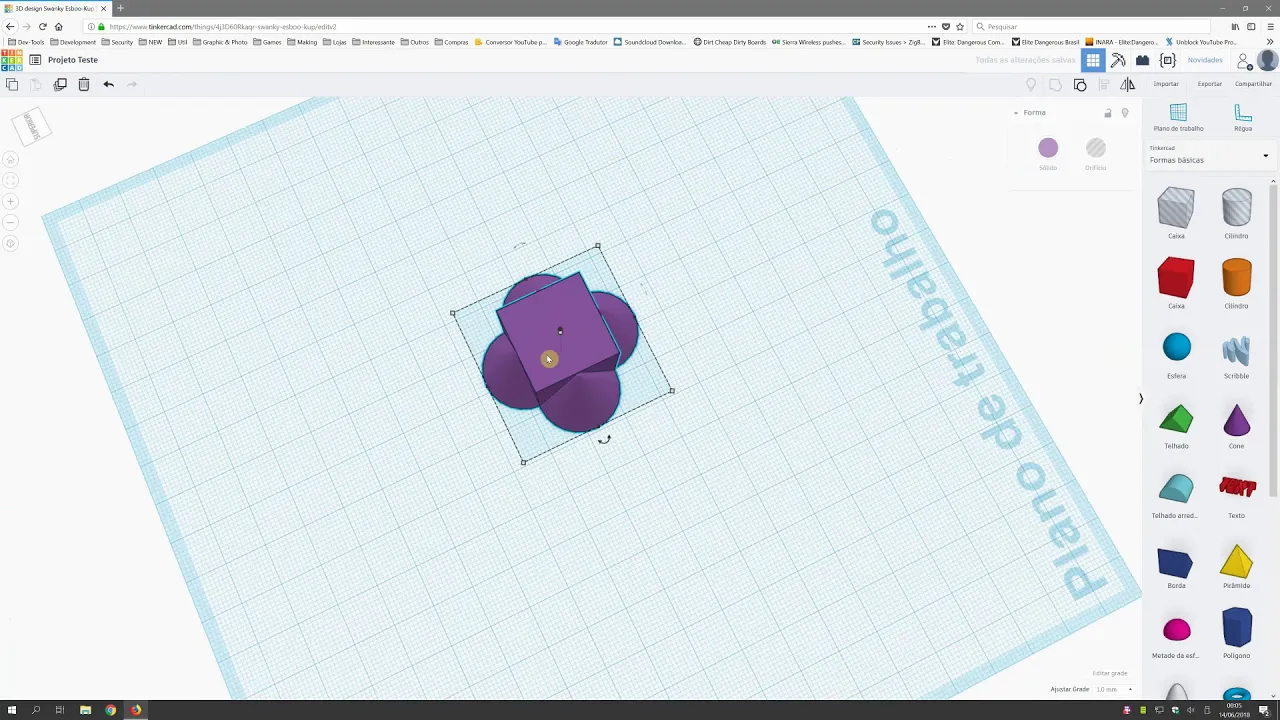Open the Bricks mode
The width and height of the screenshot is (1280, 720).
1142,61
